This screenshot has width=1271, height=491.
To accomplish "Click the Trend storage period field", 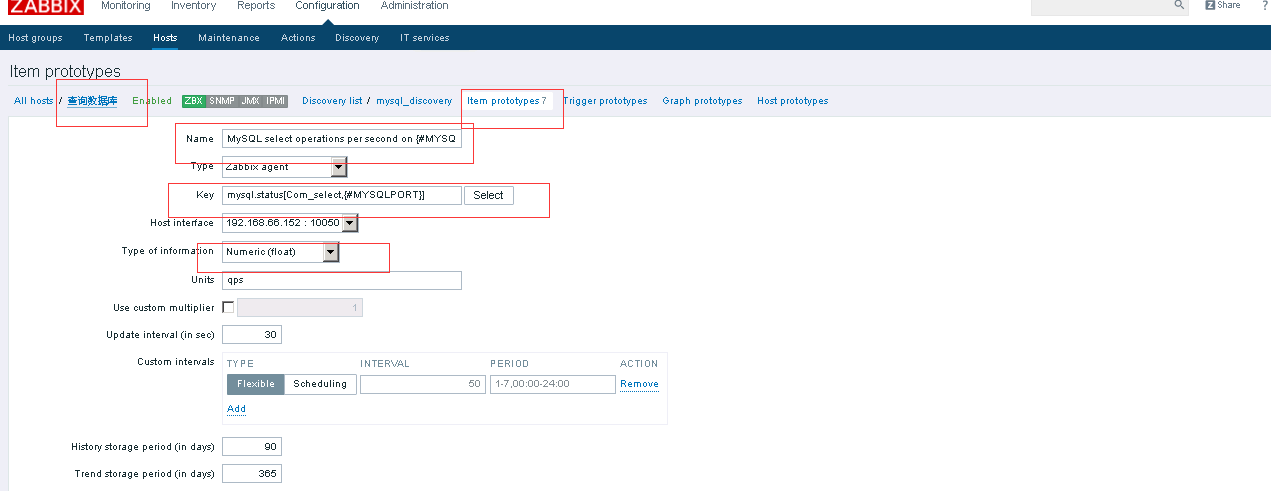I will (252, 474).
